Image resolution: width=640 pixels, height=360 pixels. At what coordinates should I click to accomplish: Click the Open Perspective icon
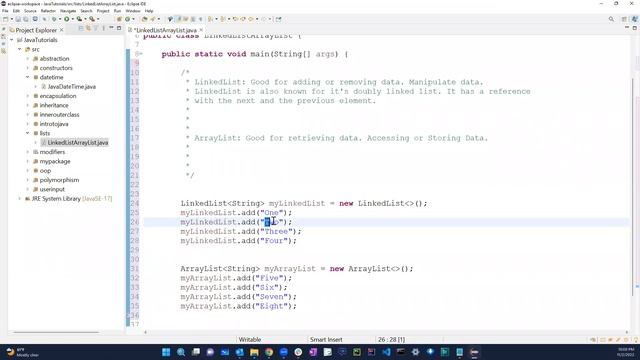(x=624, y=19)
